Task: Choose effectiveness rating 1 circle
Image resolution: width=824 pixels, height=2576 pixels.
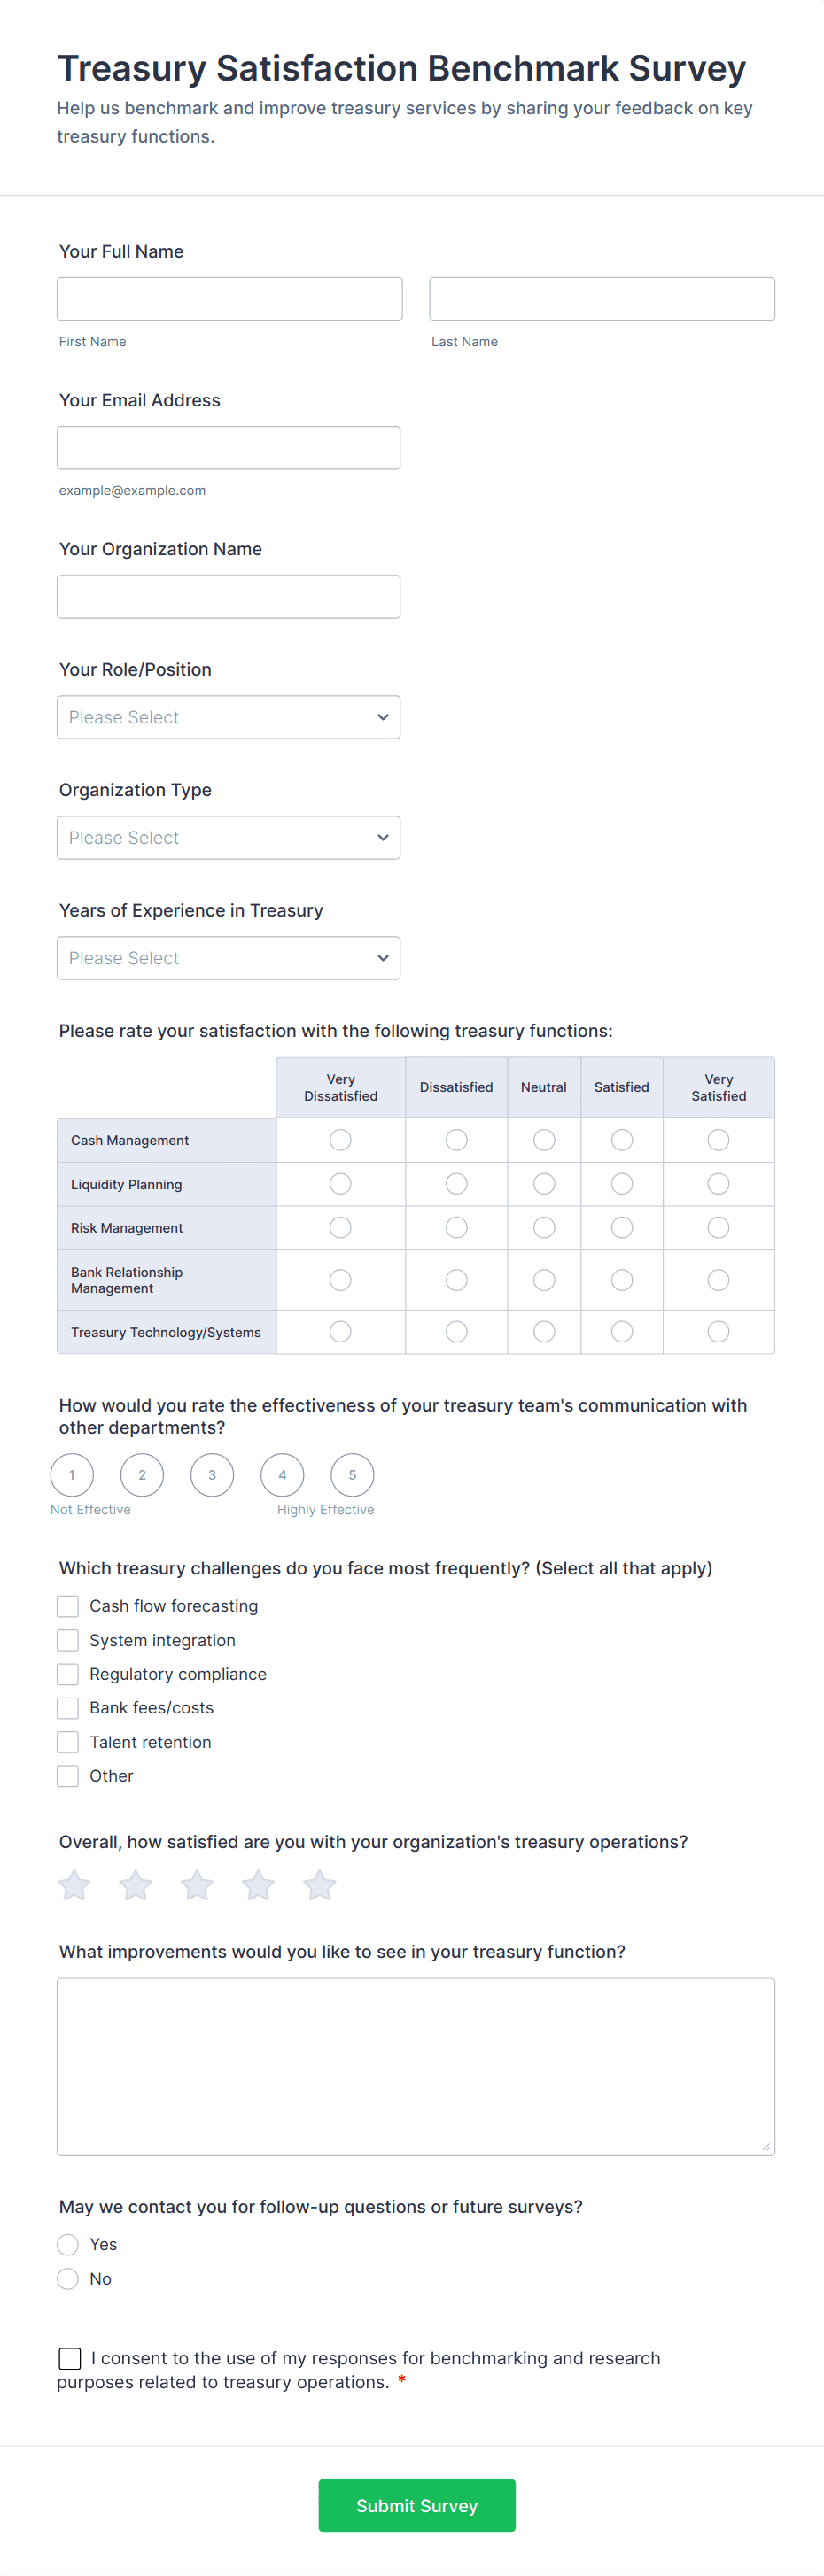Action: coord(72,1475)
